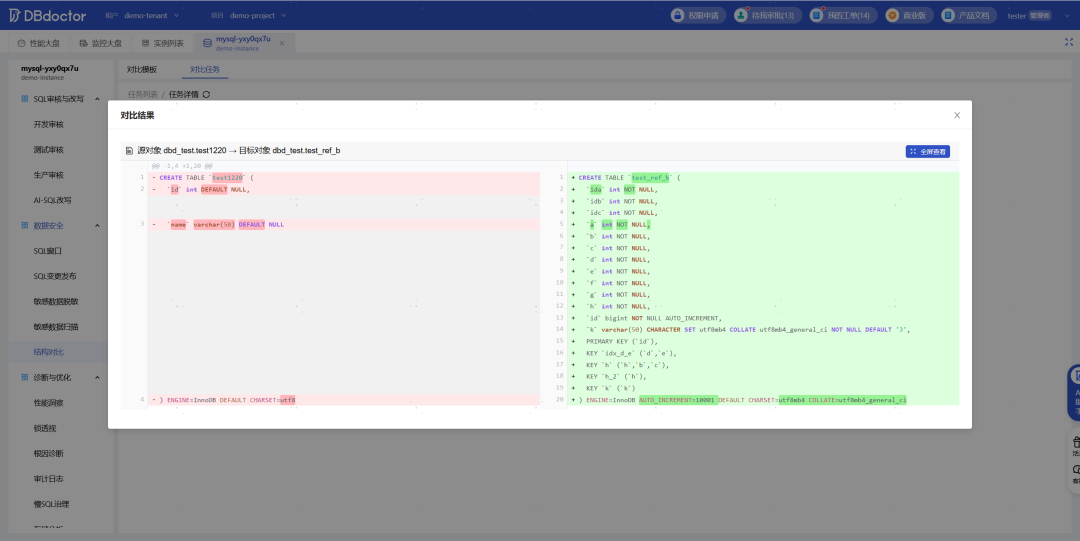The height and width of the screenshot is (541, 1080).
Task: Close the 对比结果 dialog
Action: coord(957,115)
